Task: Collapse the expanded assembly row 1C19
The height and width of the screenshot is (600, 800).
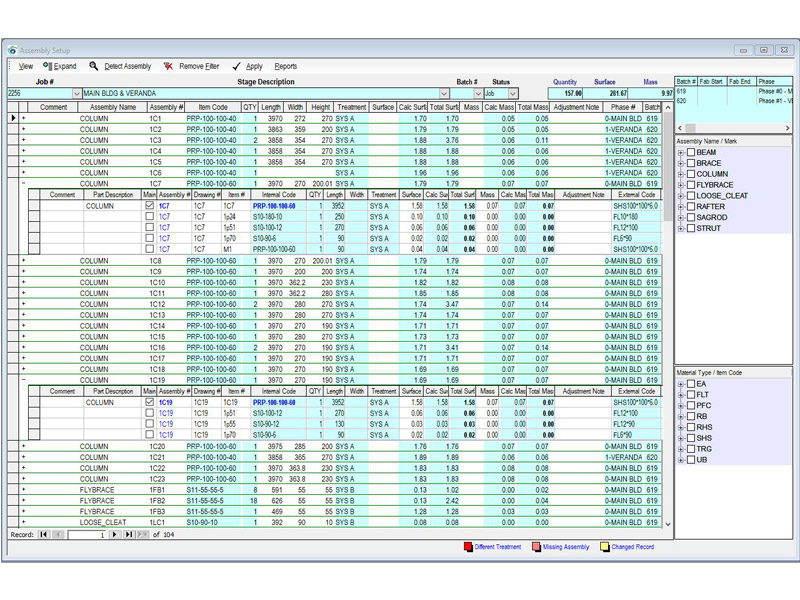Action: click(23, 380)
